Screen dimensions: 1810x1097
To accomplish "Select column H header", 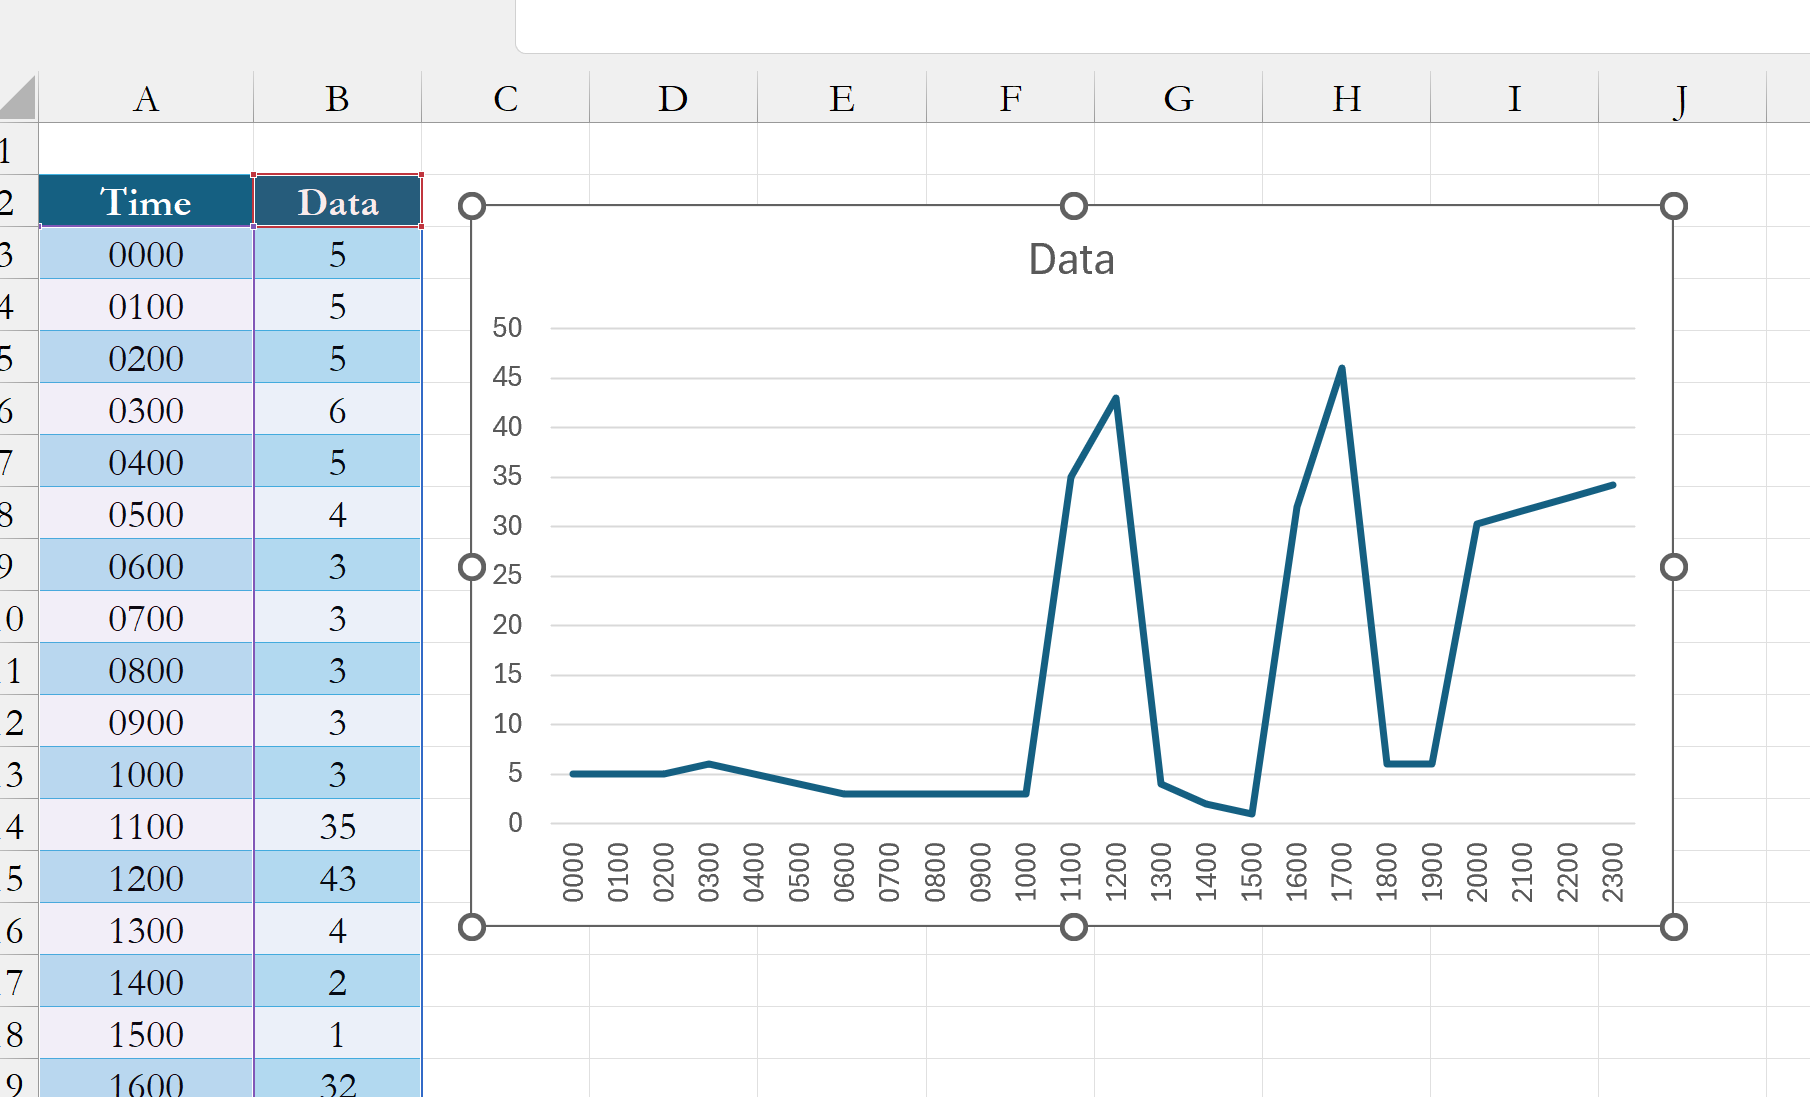I will [x=1347, y=98].
